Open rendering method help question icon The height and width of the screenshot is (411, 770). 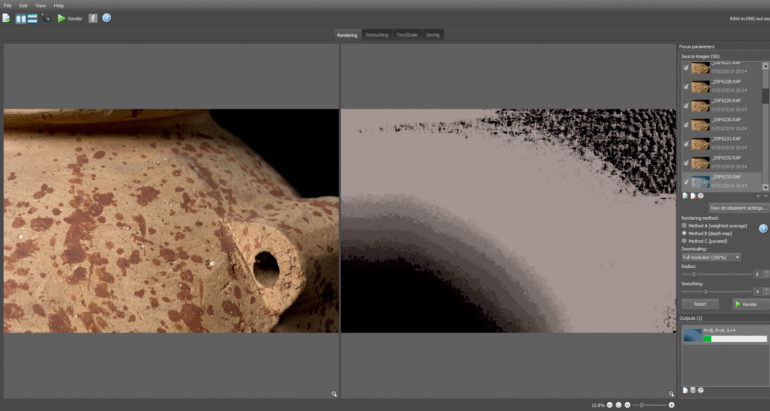pyautogui.click(x=763, y=228)
